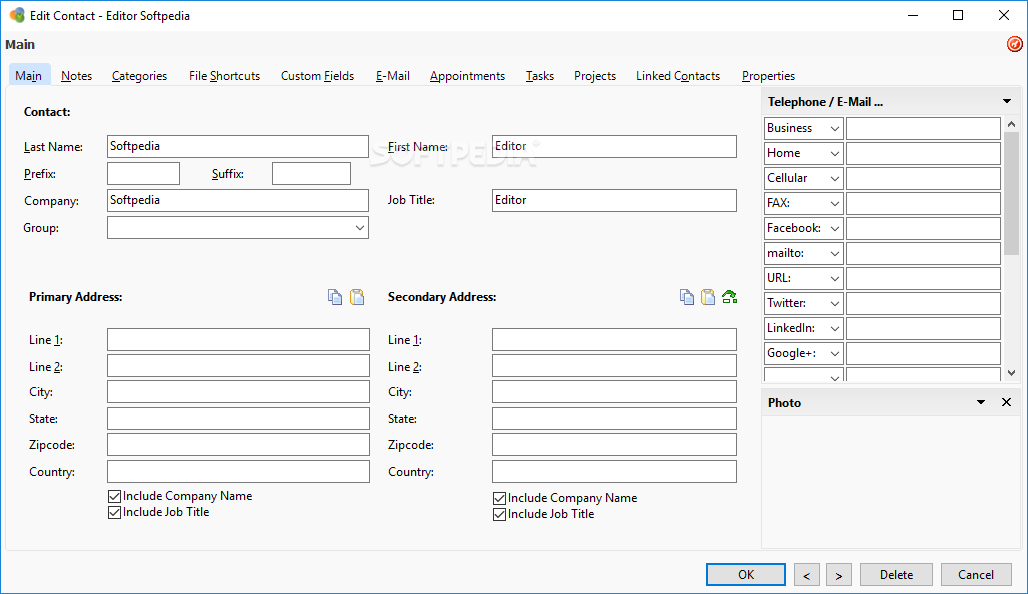1028x594 pixels.
Task: Click the Delete button
Action: 896,574
